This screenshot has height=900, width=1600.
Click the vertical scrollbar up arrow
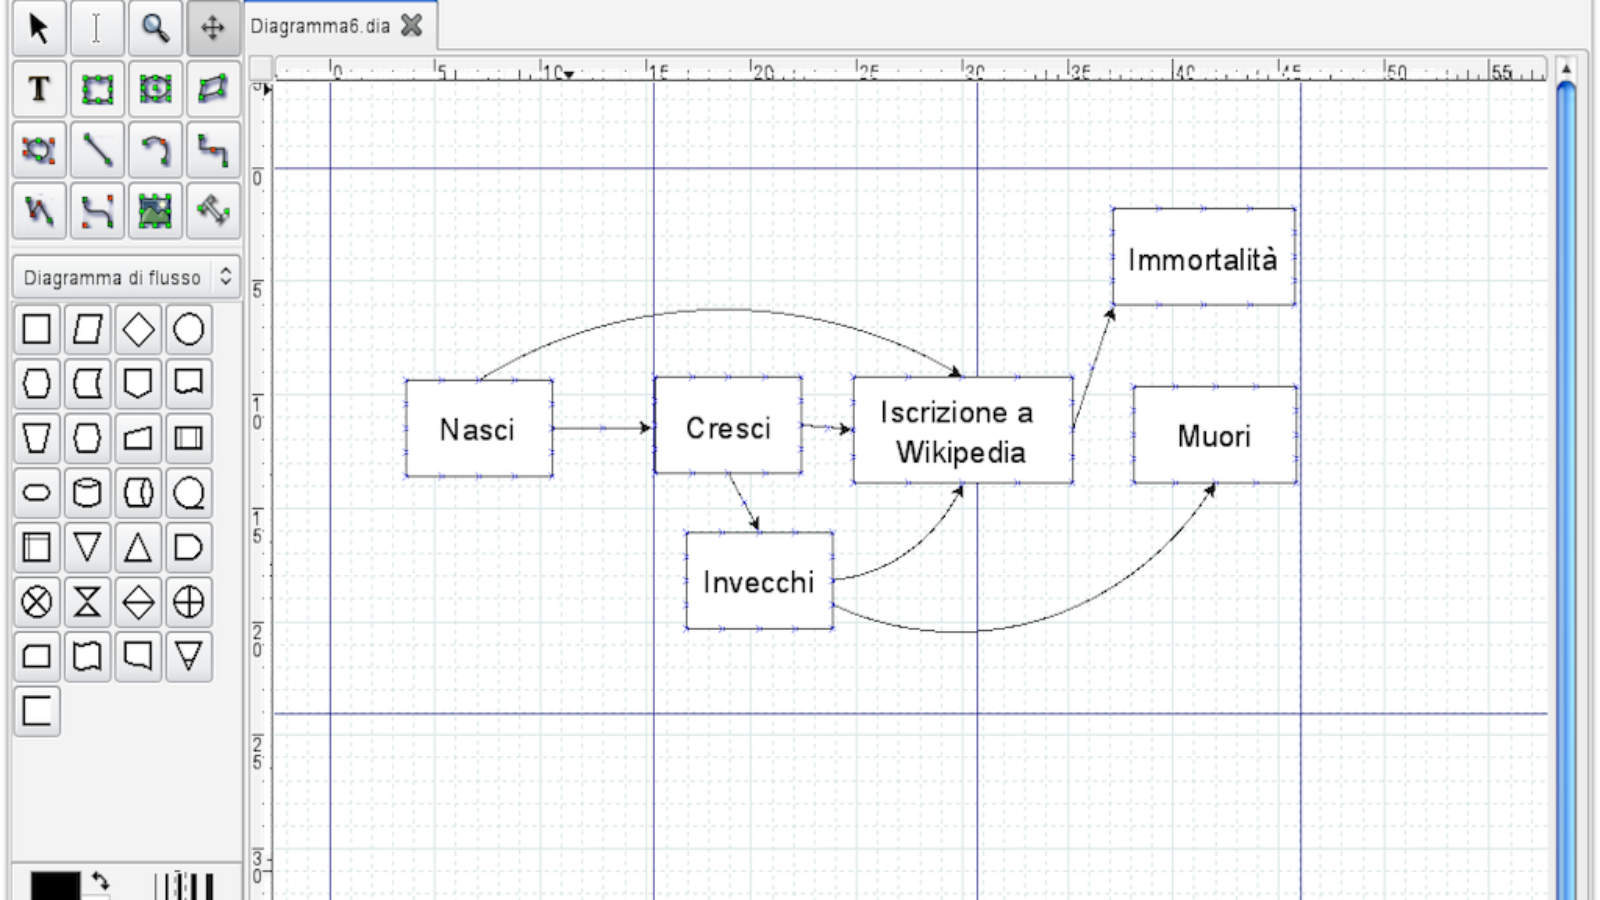coord(1567,69)
